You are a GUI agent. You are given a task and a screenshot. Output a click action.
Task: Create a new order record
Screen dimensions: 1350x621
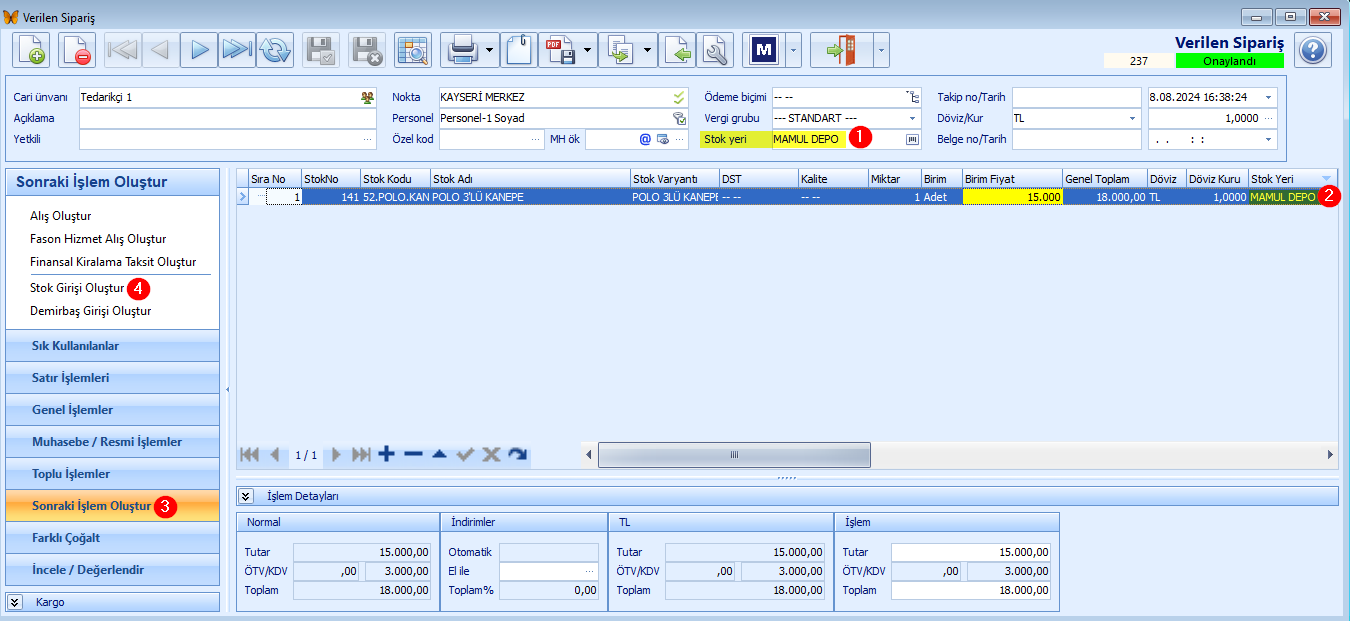tap(30, 50)
